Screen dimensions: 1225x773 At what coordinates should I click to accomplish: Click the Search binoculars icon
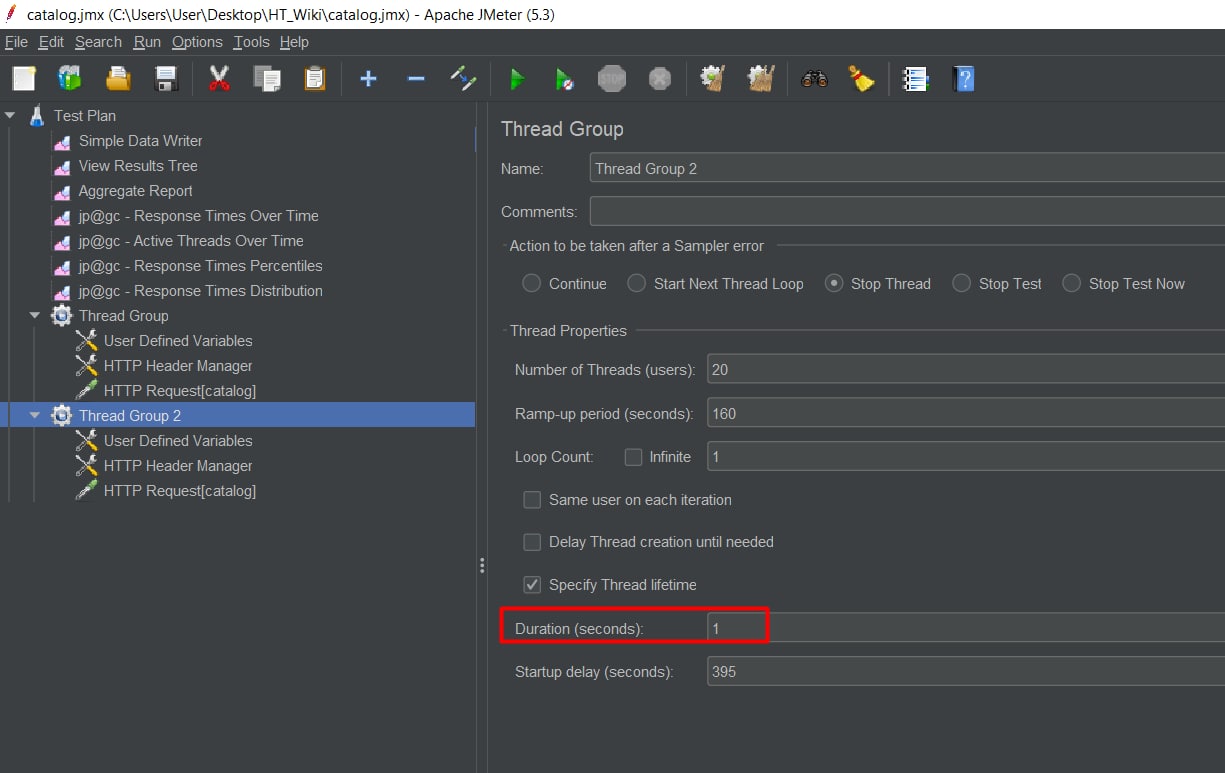point(814,78)
